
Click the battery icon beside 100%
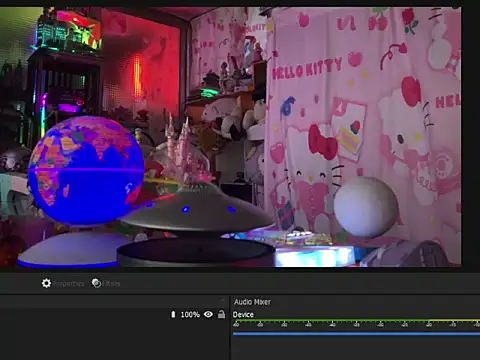click(173, 314)
